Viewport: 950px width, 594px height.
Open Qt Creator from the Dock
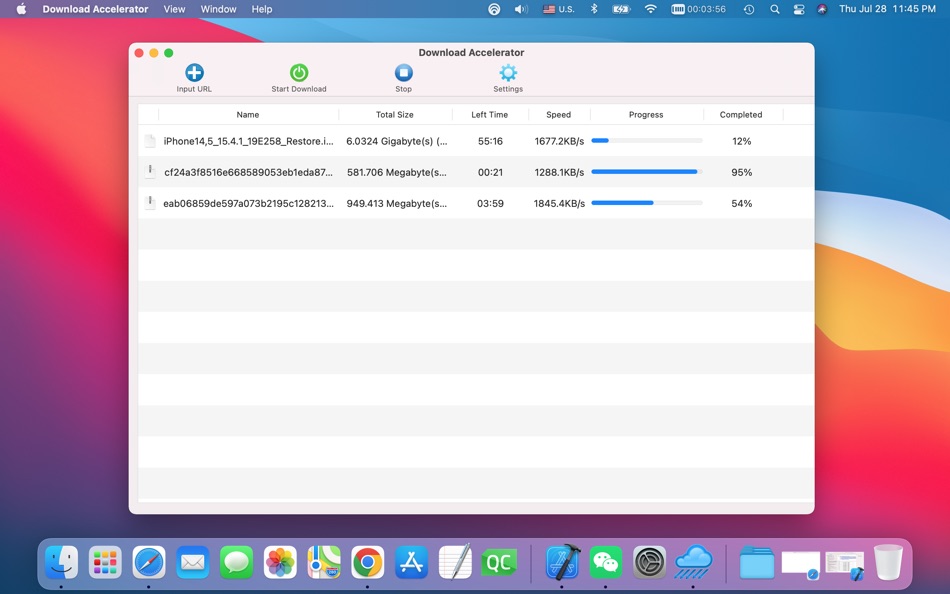499,562
